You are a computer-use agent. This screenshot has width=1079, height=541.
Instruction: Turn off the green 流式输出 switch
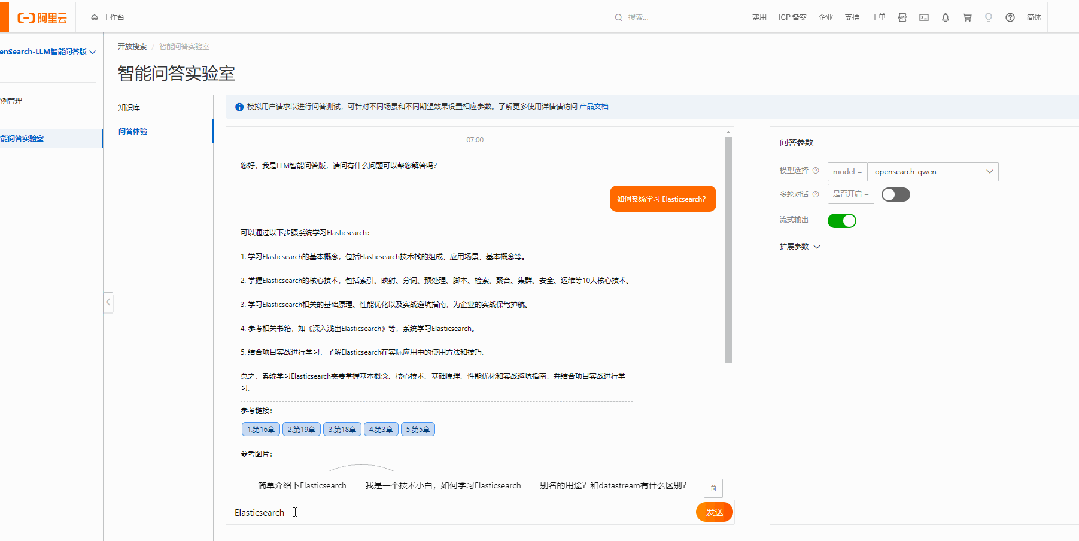[x=842, y=221]
